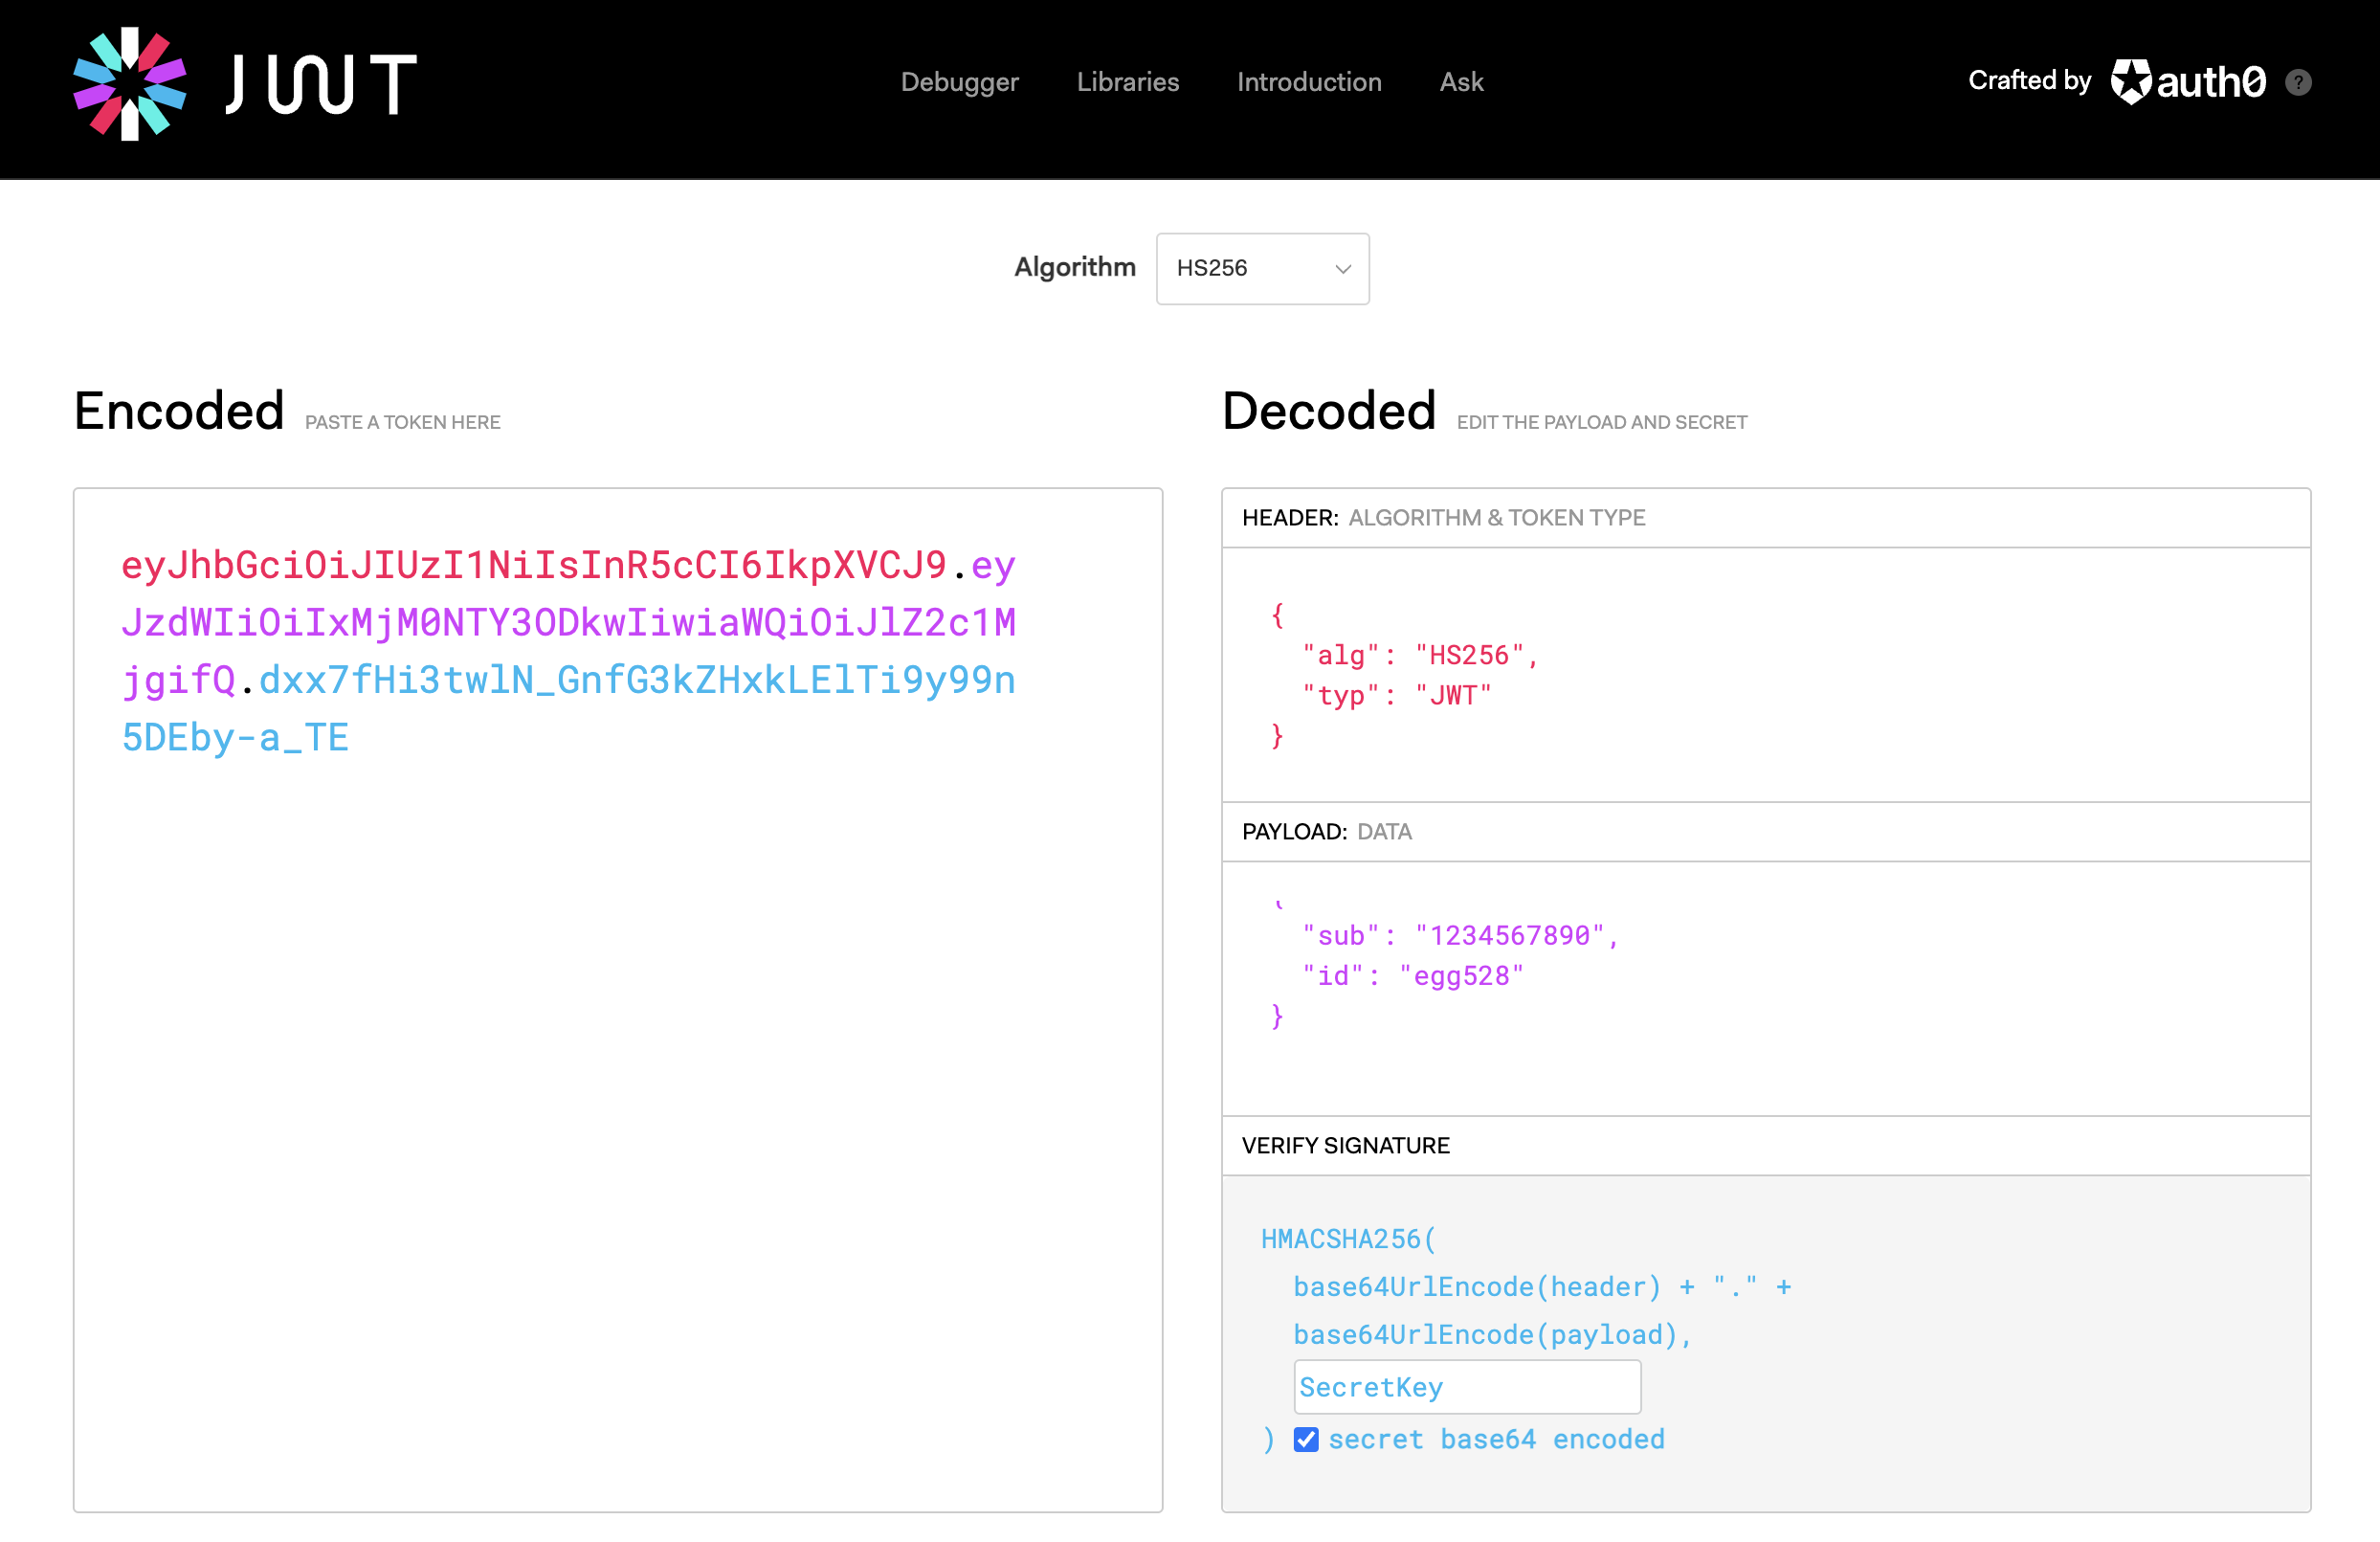Click the Auth0 shield logo icon
The image size is (2380, 1542).
2130,81
